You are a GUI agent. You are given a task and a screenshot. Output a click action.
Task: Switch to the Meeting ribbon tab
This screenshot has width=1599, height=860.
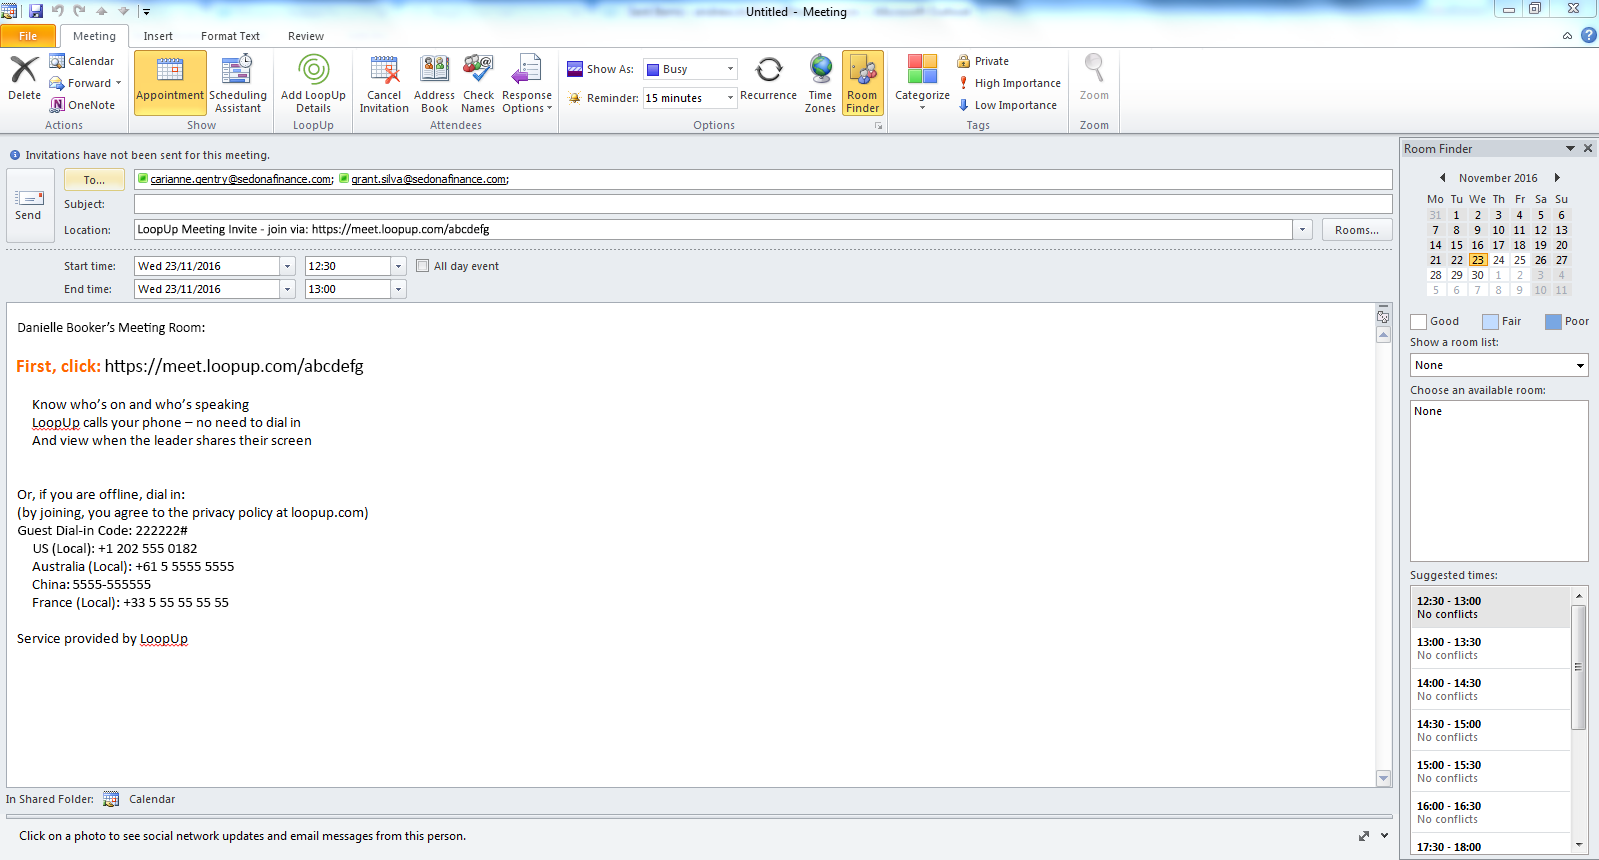pyautogui.click(x=94, y=36)
